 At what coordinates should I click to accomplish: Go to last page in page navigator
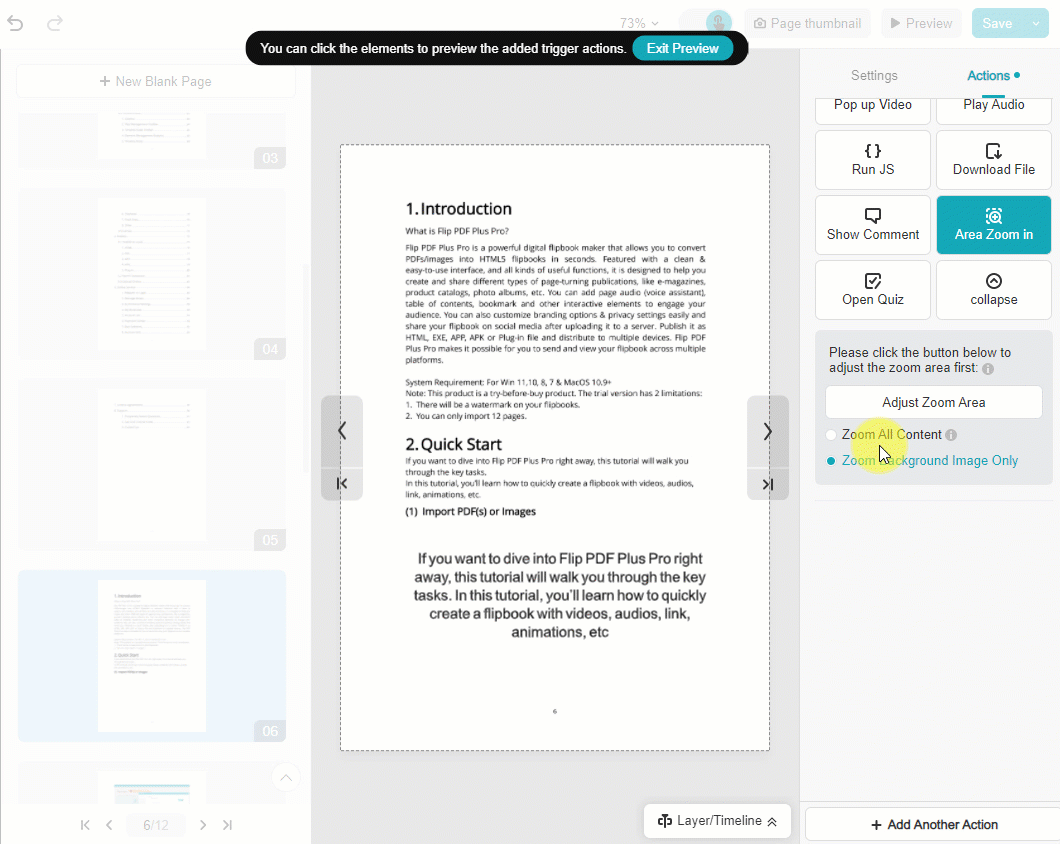coord(228,825)
